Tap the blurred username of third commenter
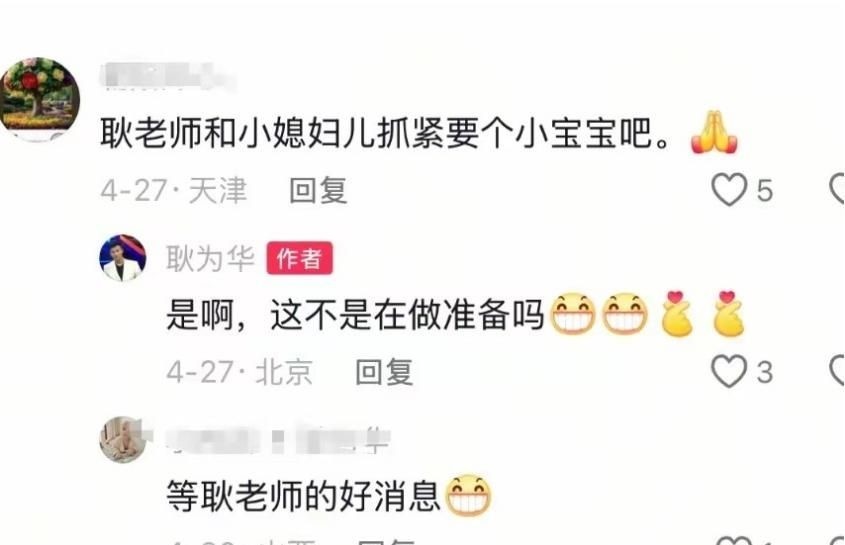Viewport: 845px width, 545px height. coord(278,440)
